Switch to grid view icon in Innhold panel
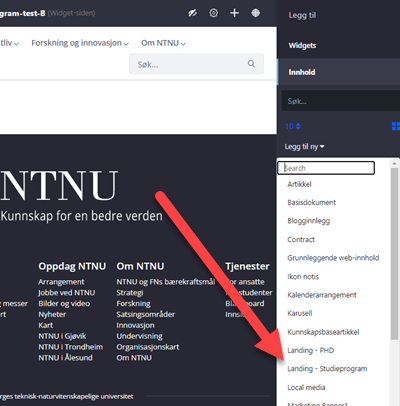 pyautogui.click(x=396, y=126)
